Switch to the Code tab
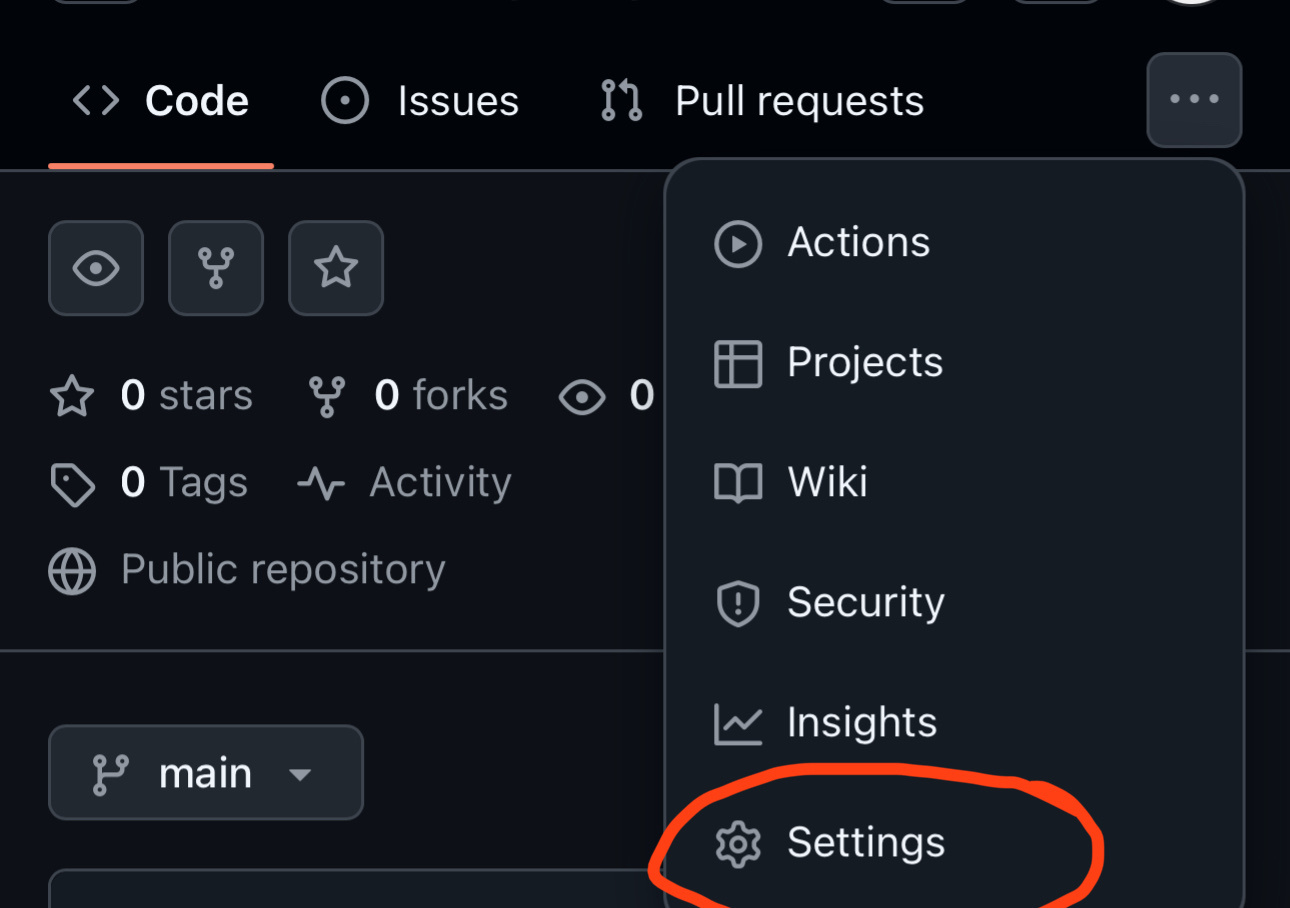The width and height of the screenshot is (1290, 908). tap(161, 101)
